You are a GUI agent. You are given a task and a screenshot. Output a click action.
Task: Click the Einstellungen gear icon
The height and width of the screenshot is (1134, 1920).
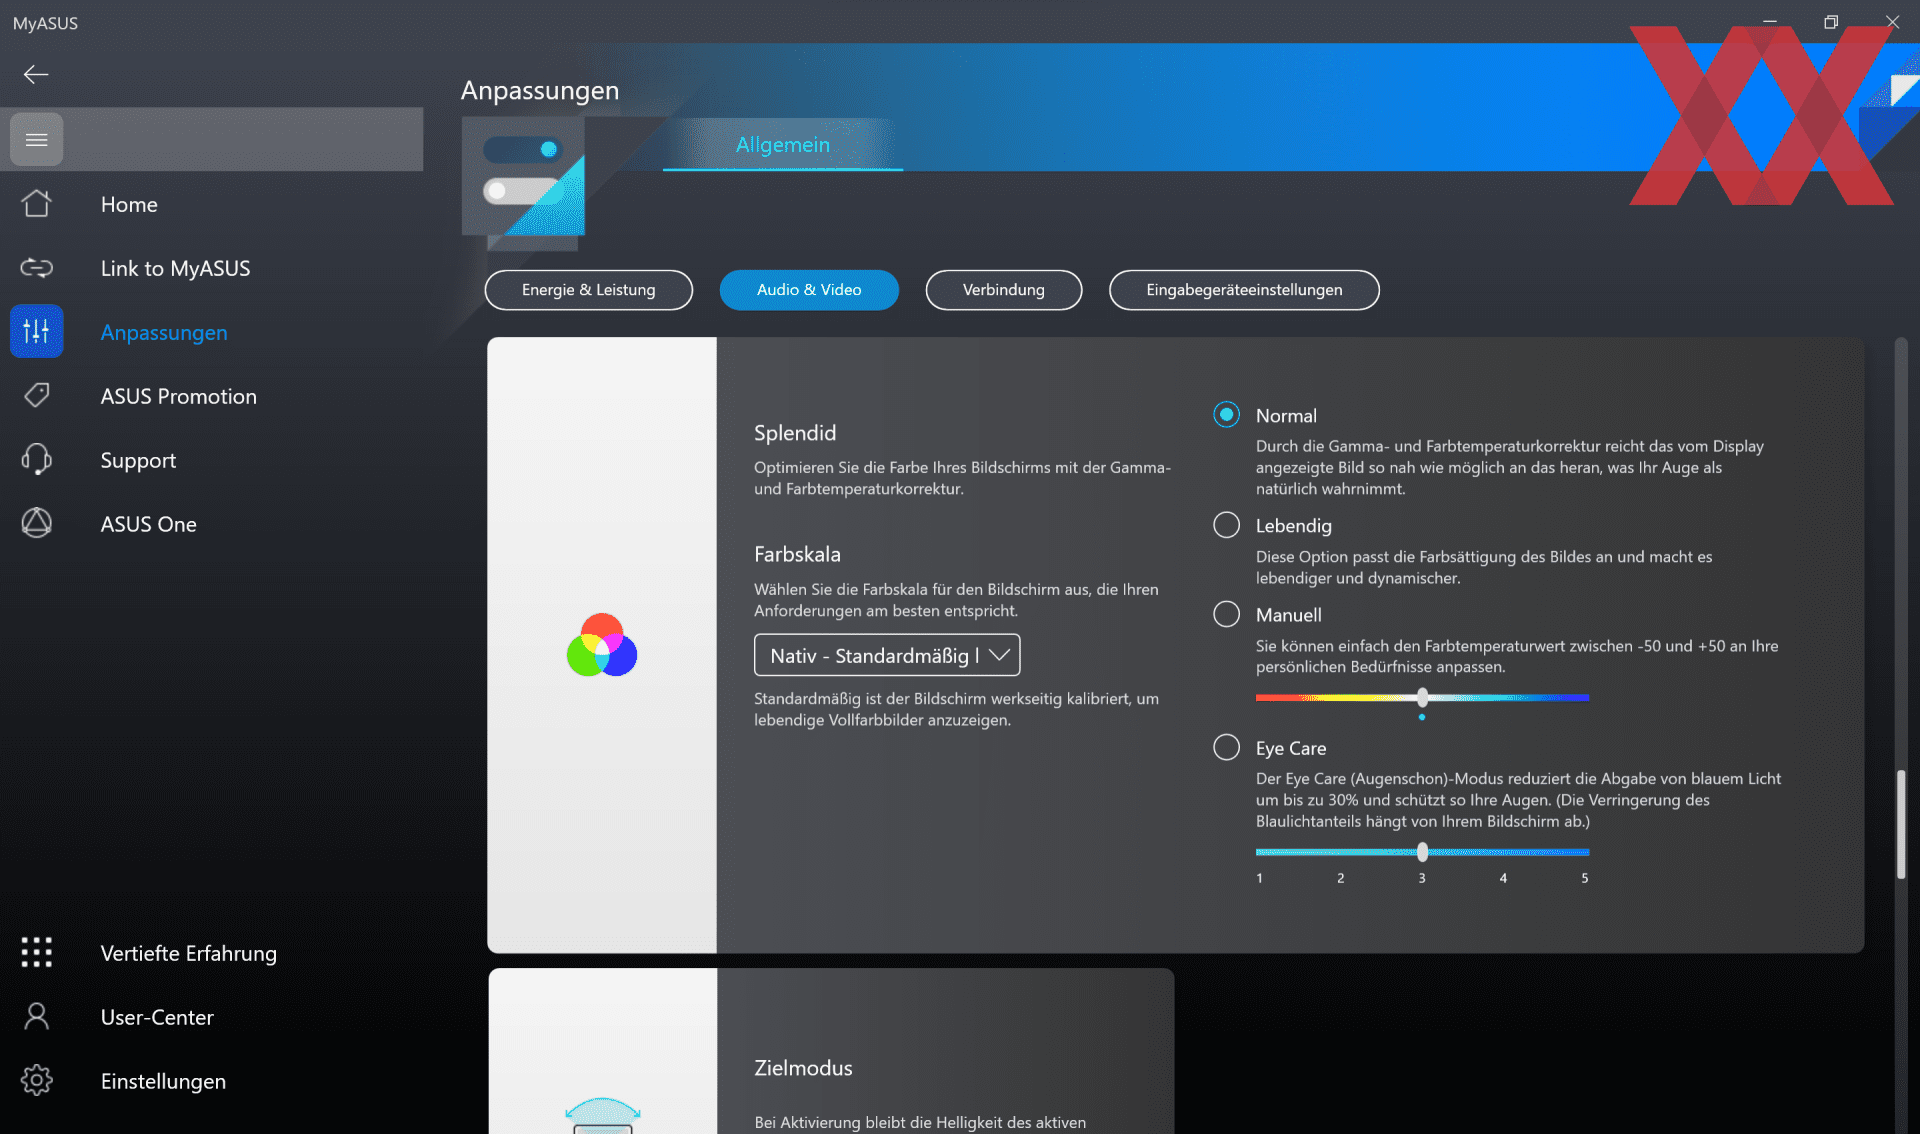[37, 1080]
